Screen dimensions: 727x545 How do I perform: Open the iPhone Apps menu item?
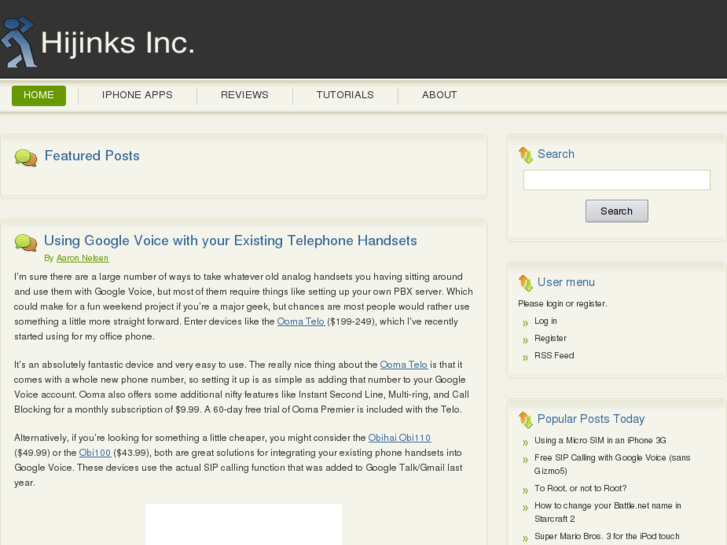(x=137, y=95)
